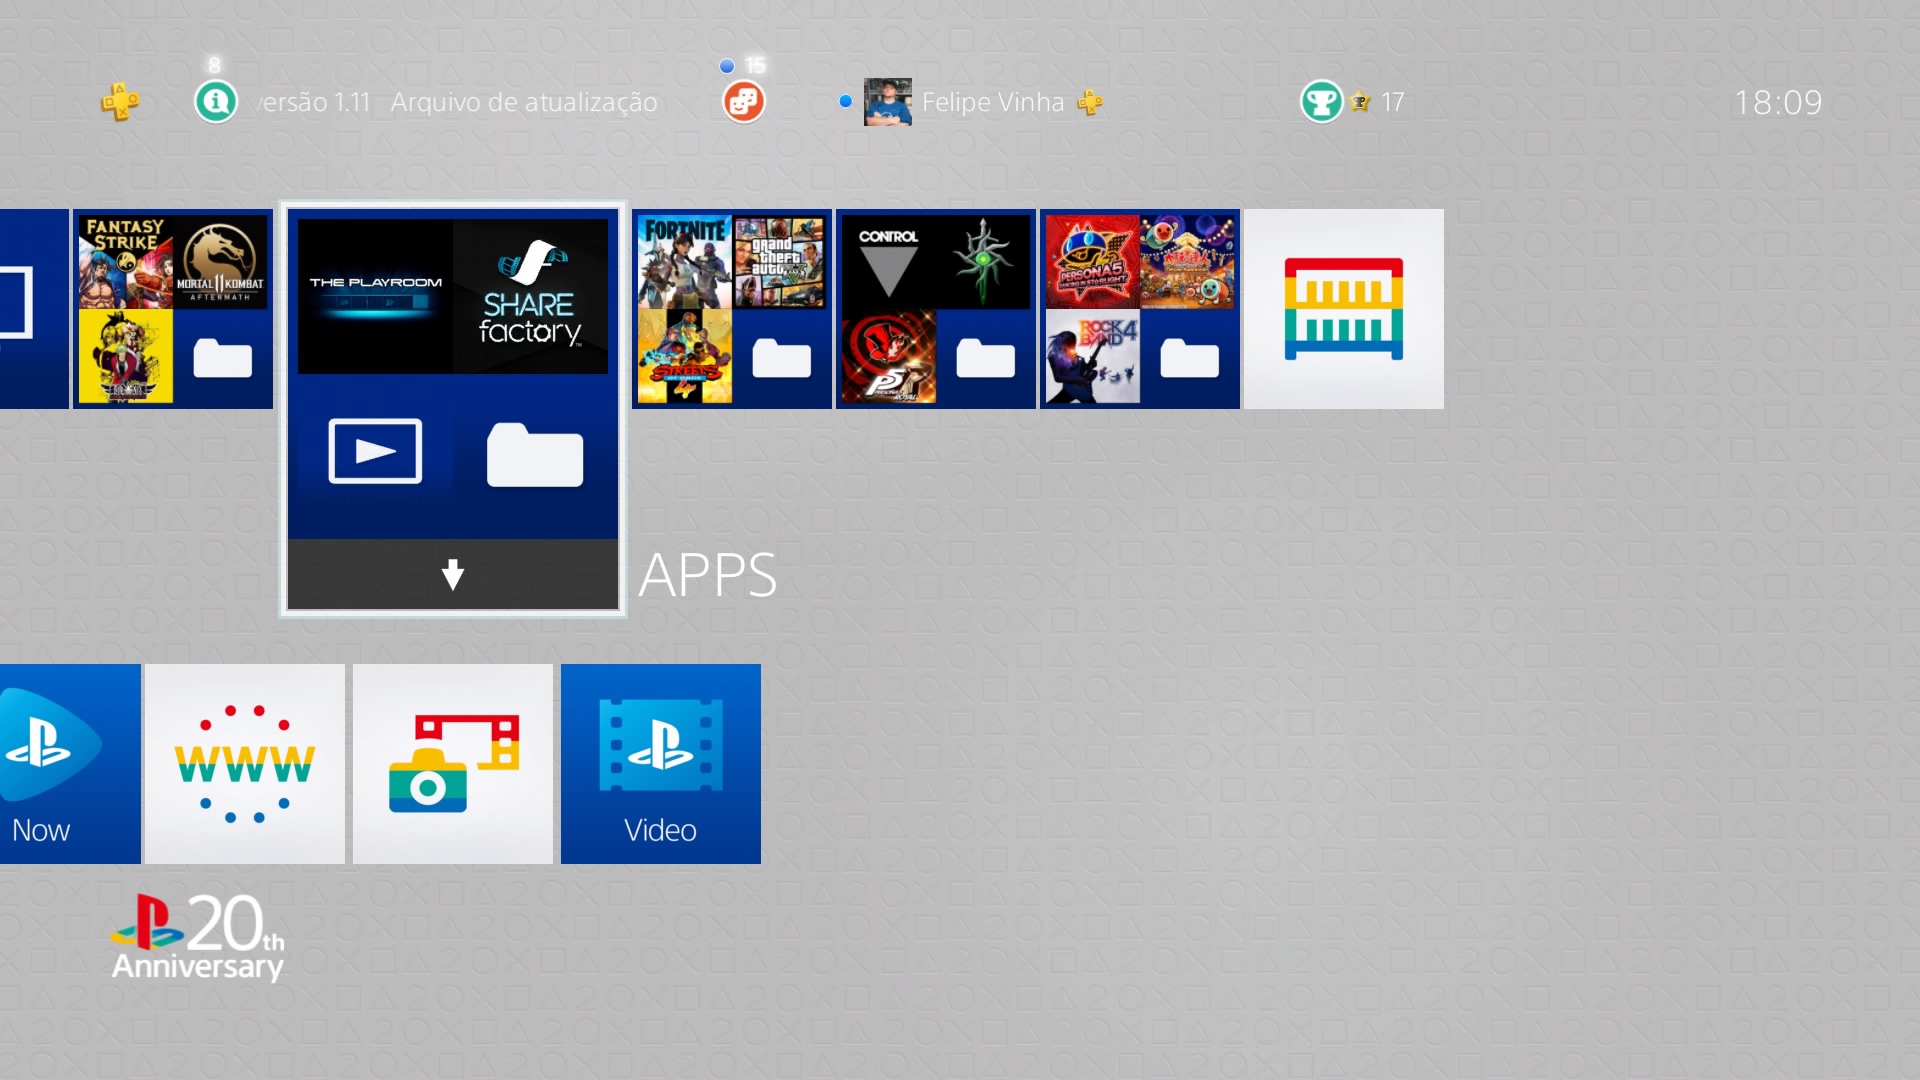Screen dimensions: 1920x1080
Task: Launch PlayStation Now app
Action: pyautogui.click(x=70, y=764)
